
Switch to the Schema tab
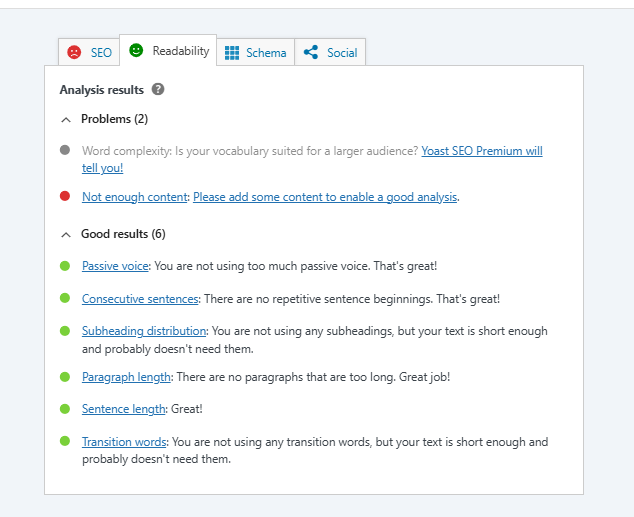coord(266,53)
